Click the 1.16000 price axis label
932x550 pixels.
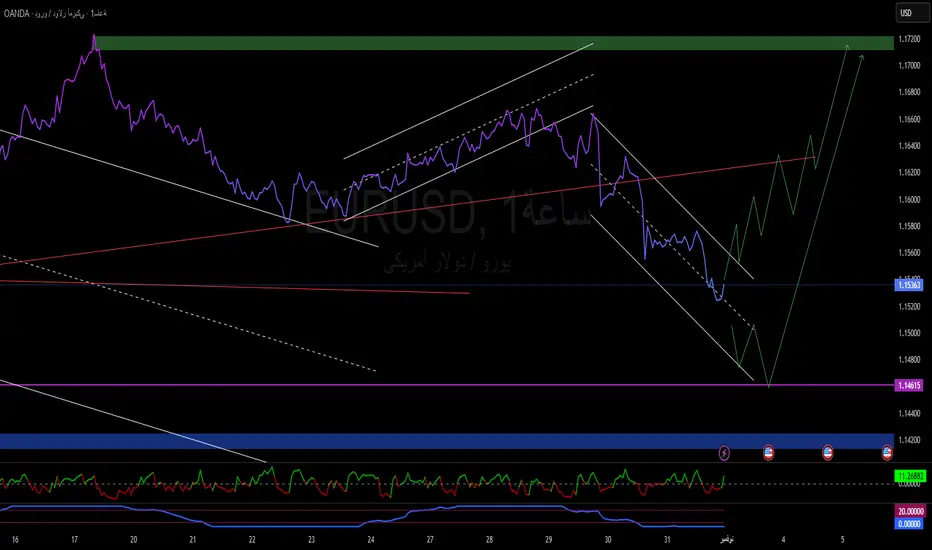[909, 199]
